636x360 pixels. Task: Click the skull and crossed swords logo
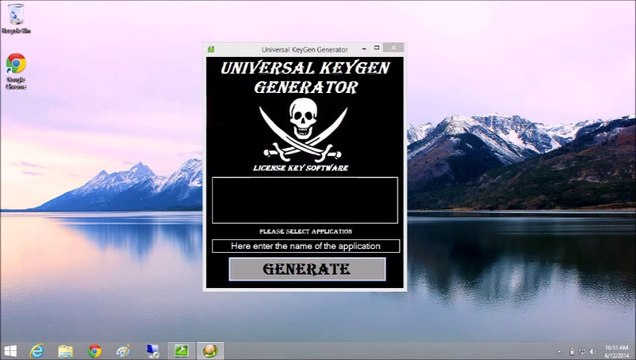(303, 130)
